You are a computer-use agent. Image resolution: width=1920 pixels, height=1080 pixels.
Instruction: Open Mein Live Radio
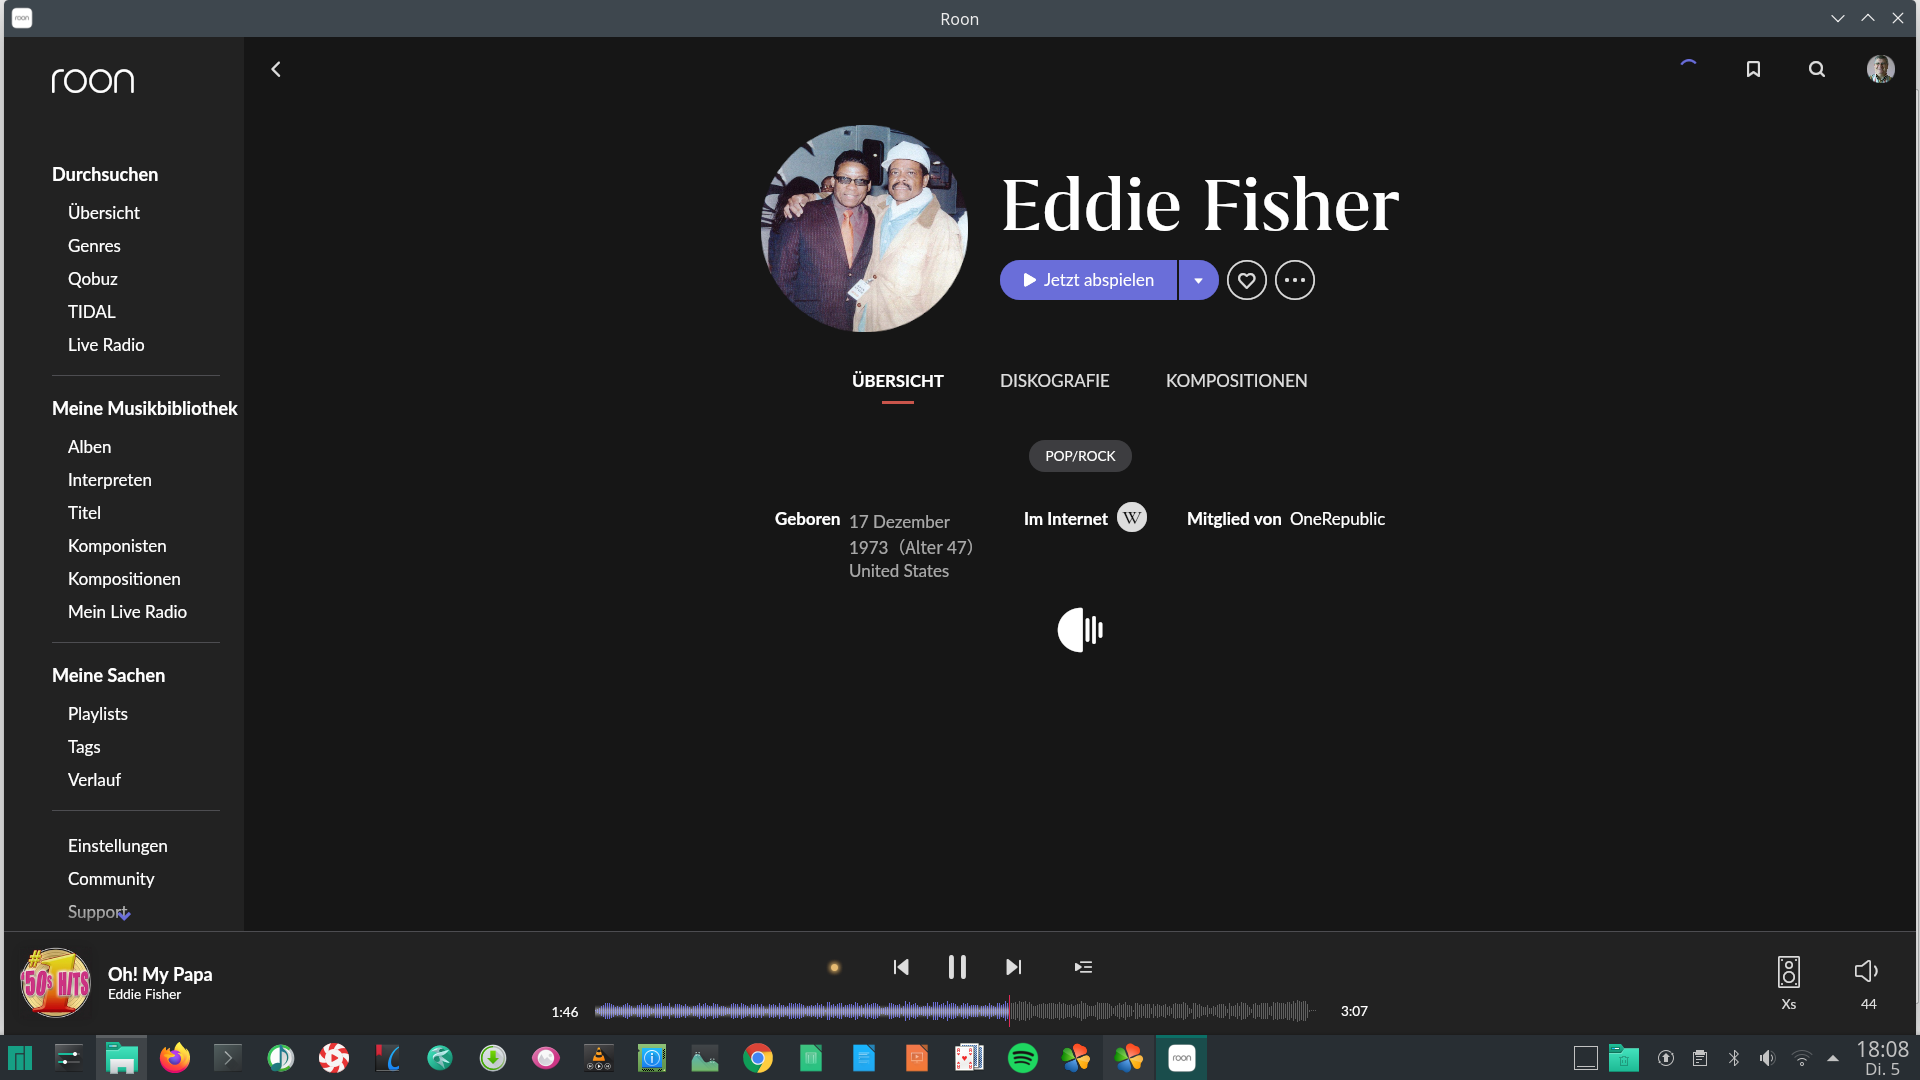click(x=127, y=612)
